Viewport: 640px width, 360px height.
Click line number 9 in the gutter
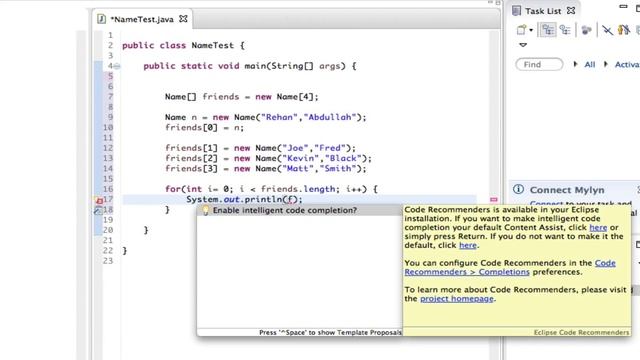(x=110, y=117)
